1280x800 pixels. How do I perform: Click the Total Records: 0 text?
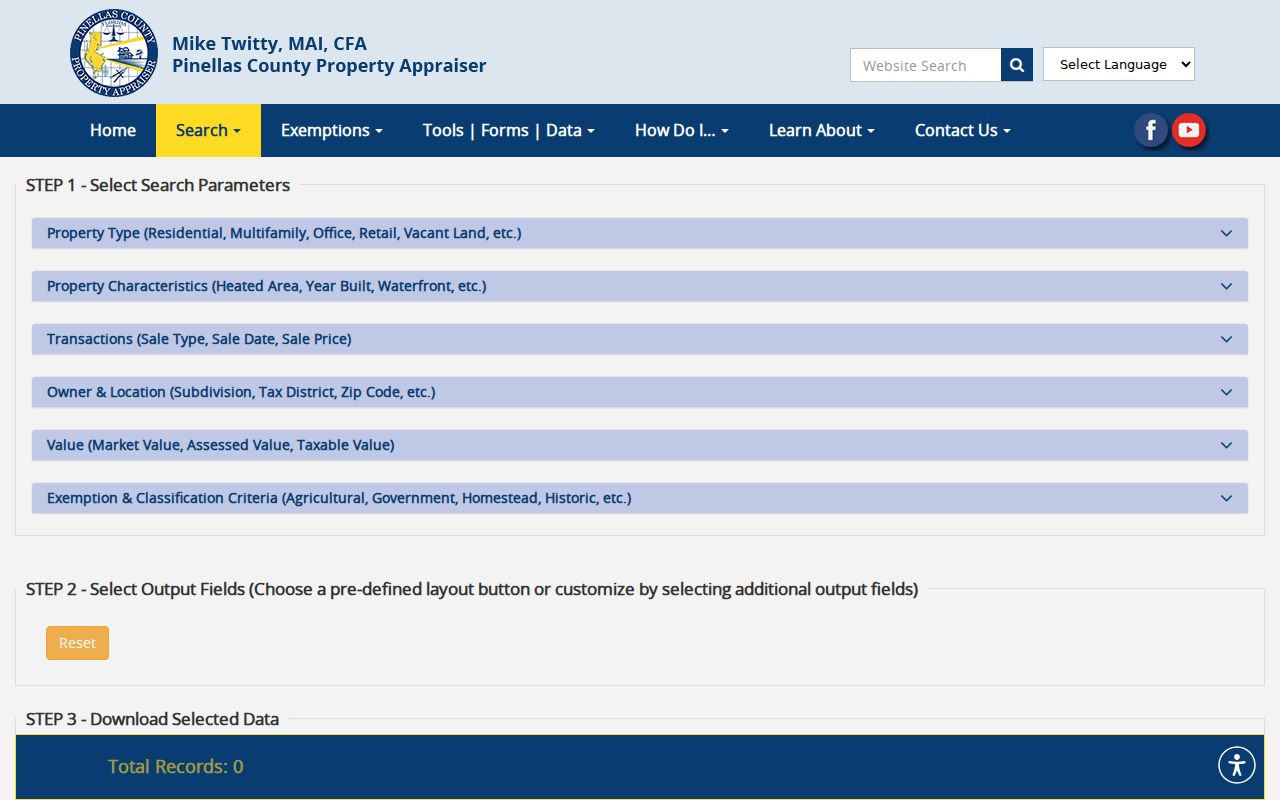pyautogui.click(x=176, y=767)
